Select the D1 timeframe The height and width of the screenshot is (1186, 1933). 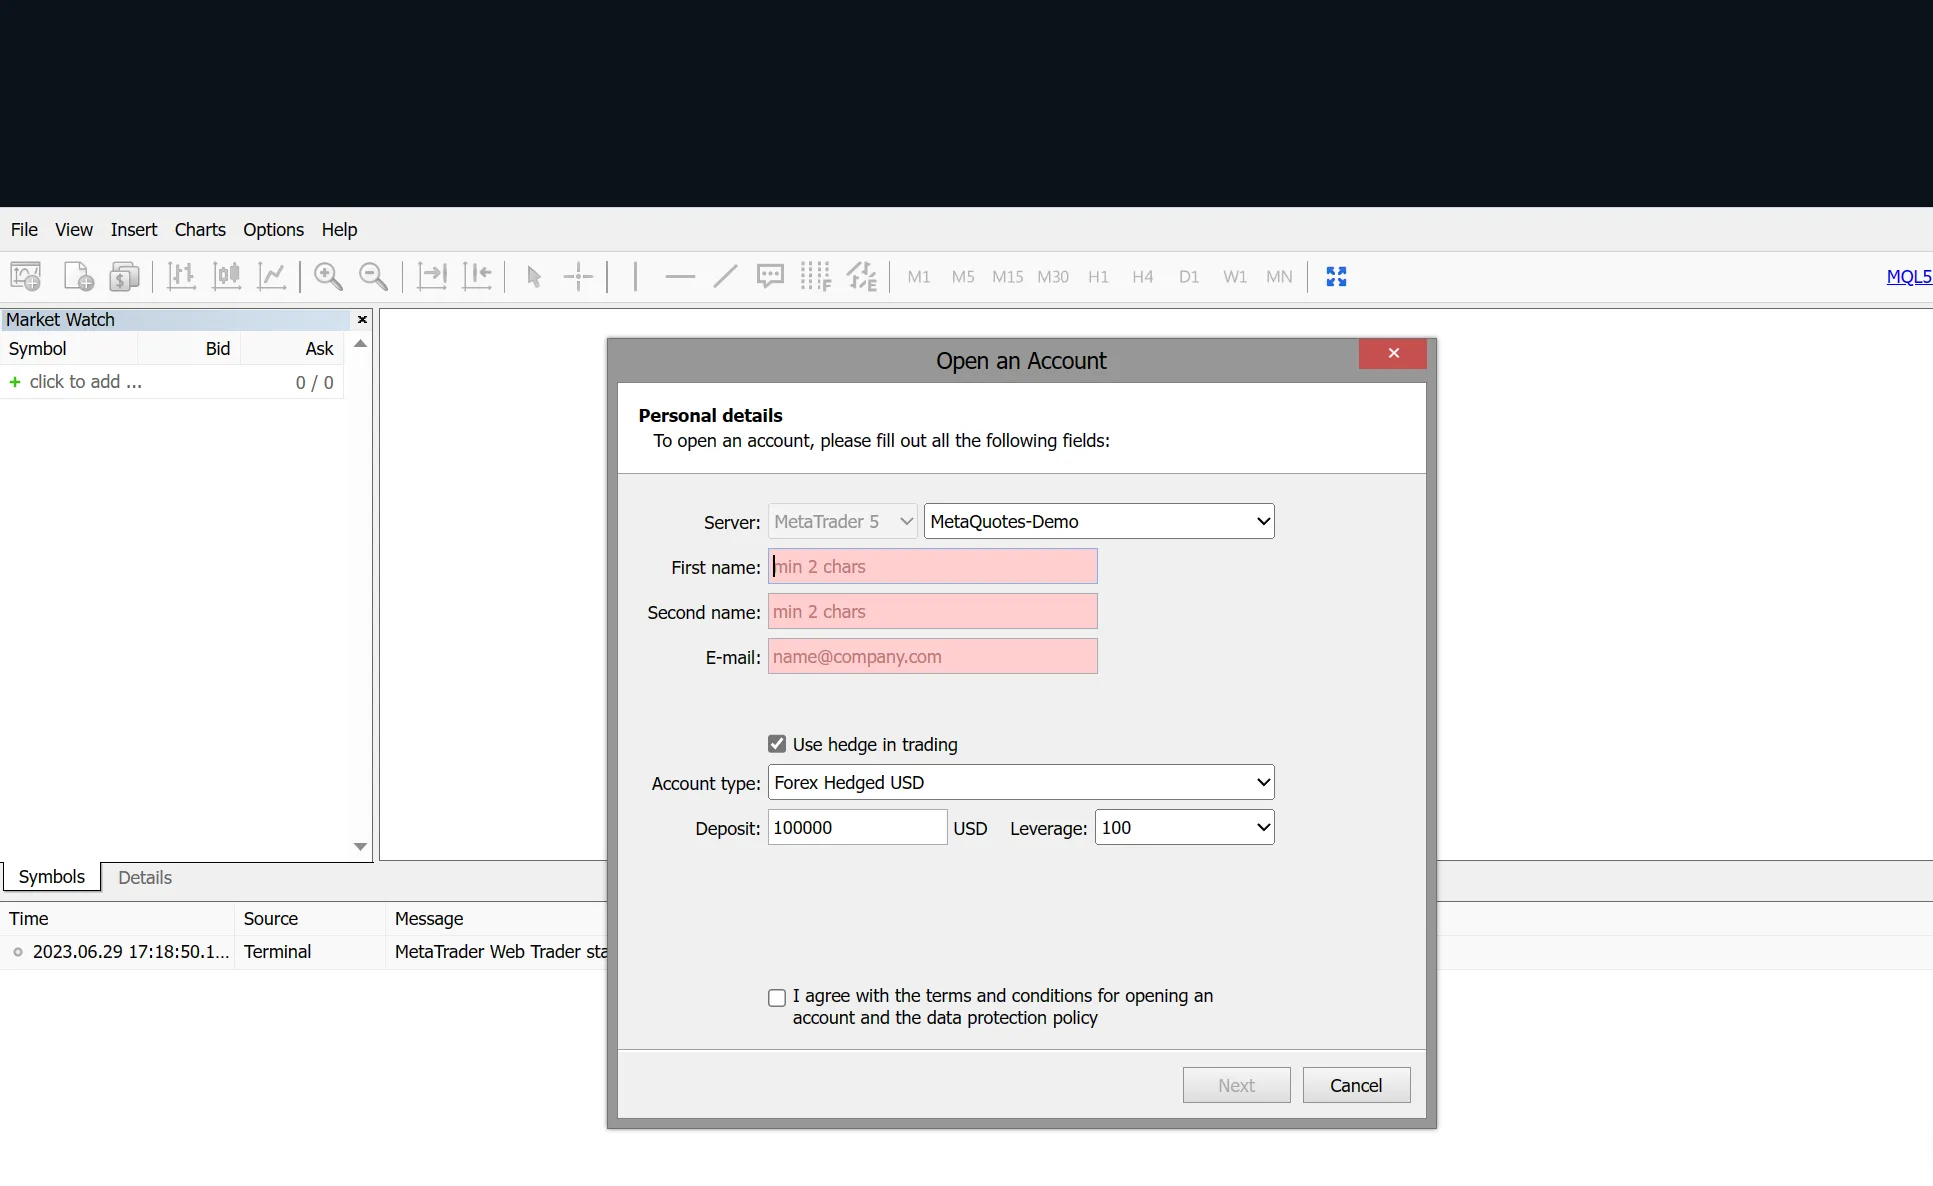pyautogui.click(x=1189, y=277)
